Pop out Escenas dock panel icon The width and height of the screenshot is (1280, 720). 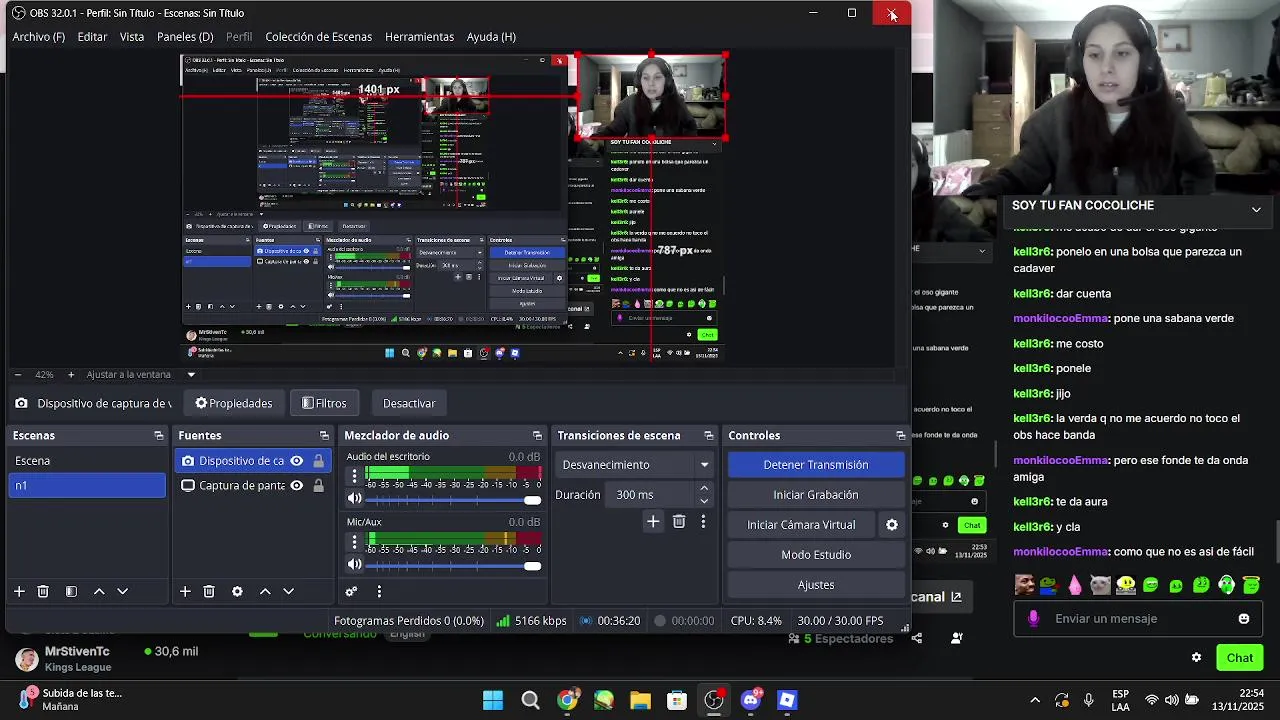point(158,435)
